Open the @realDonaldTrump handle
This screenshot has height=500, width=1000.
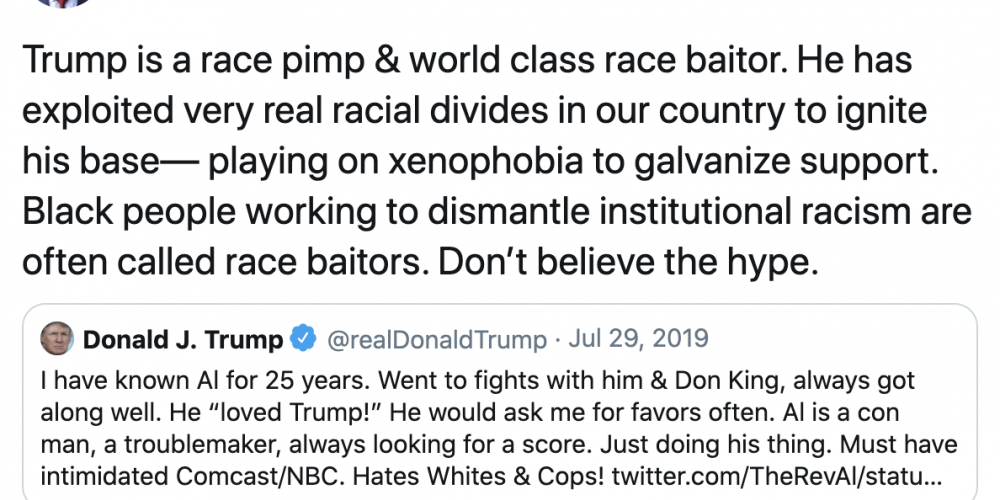click(439, 340)
